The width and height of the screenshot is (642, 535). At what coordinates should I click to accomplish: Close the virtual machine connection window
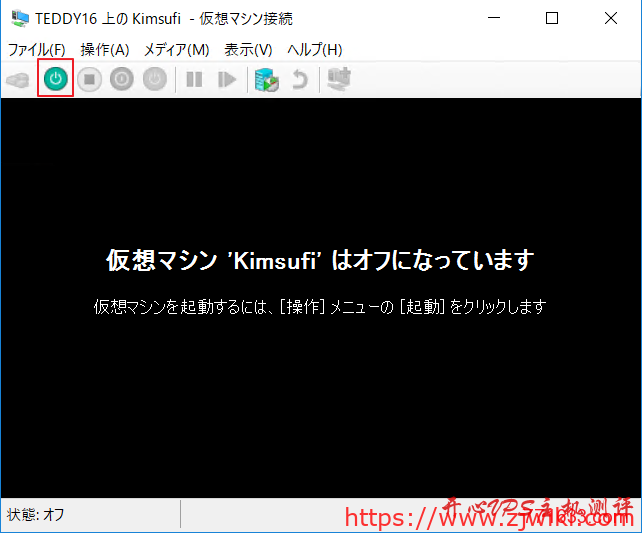pyautogui.click(x=611, y=18)
